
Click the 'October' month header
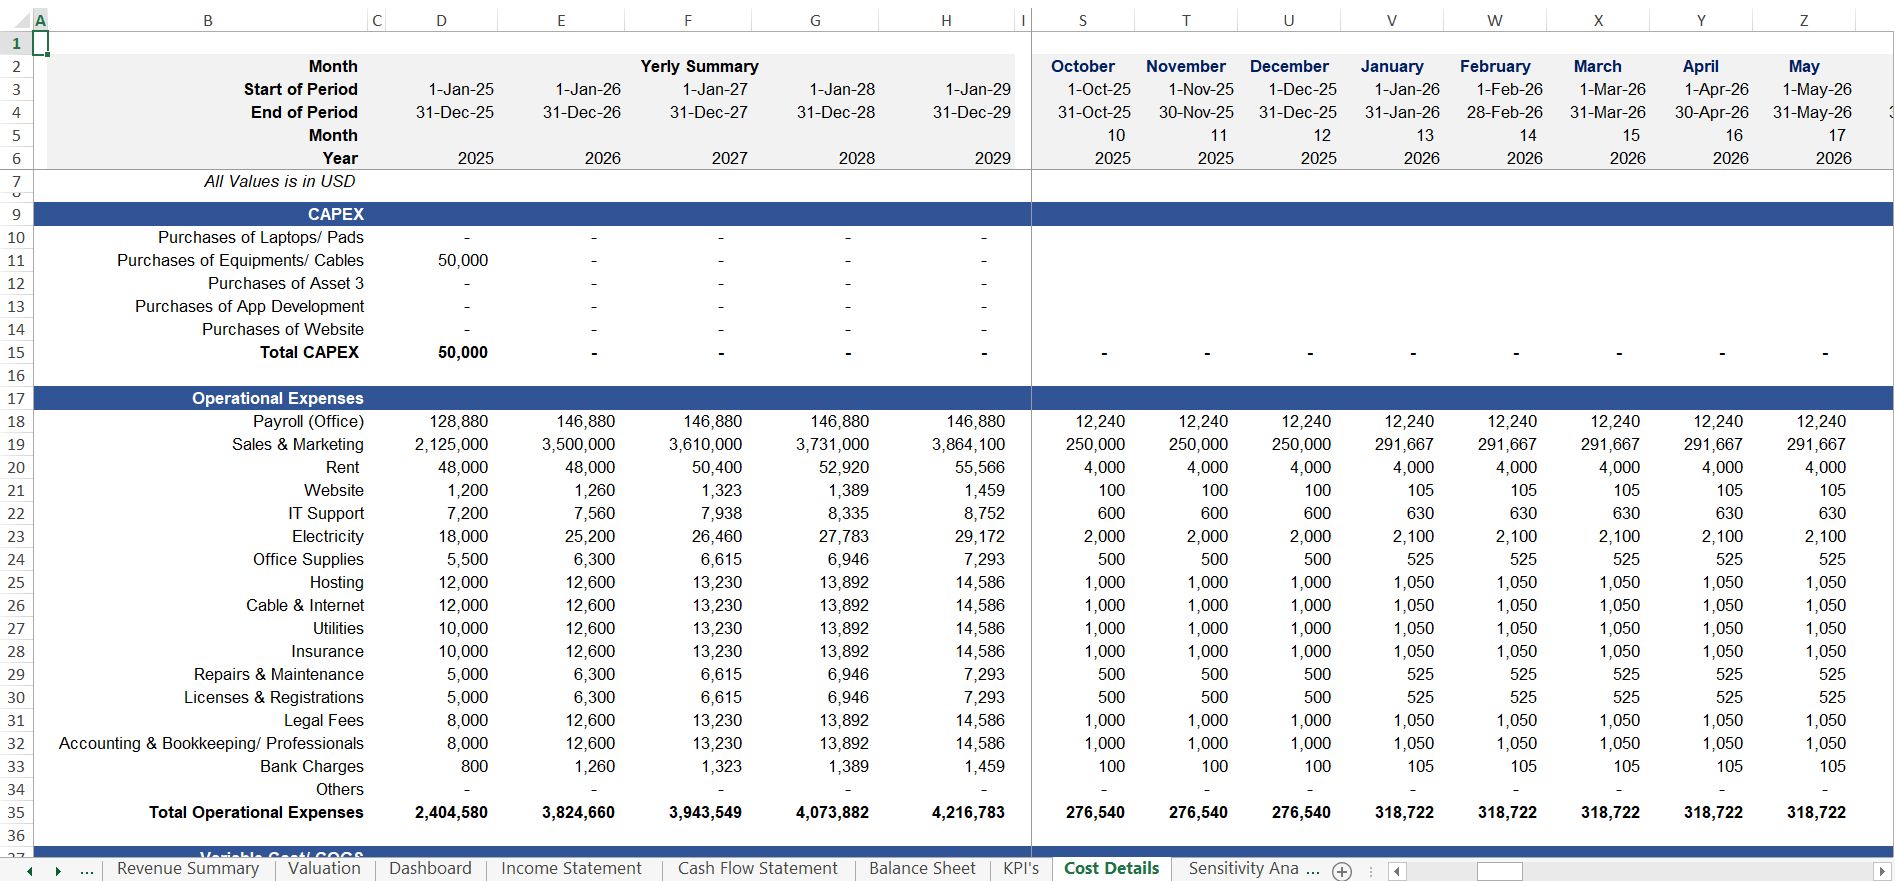click(x=1082, y=66)
